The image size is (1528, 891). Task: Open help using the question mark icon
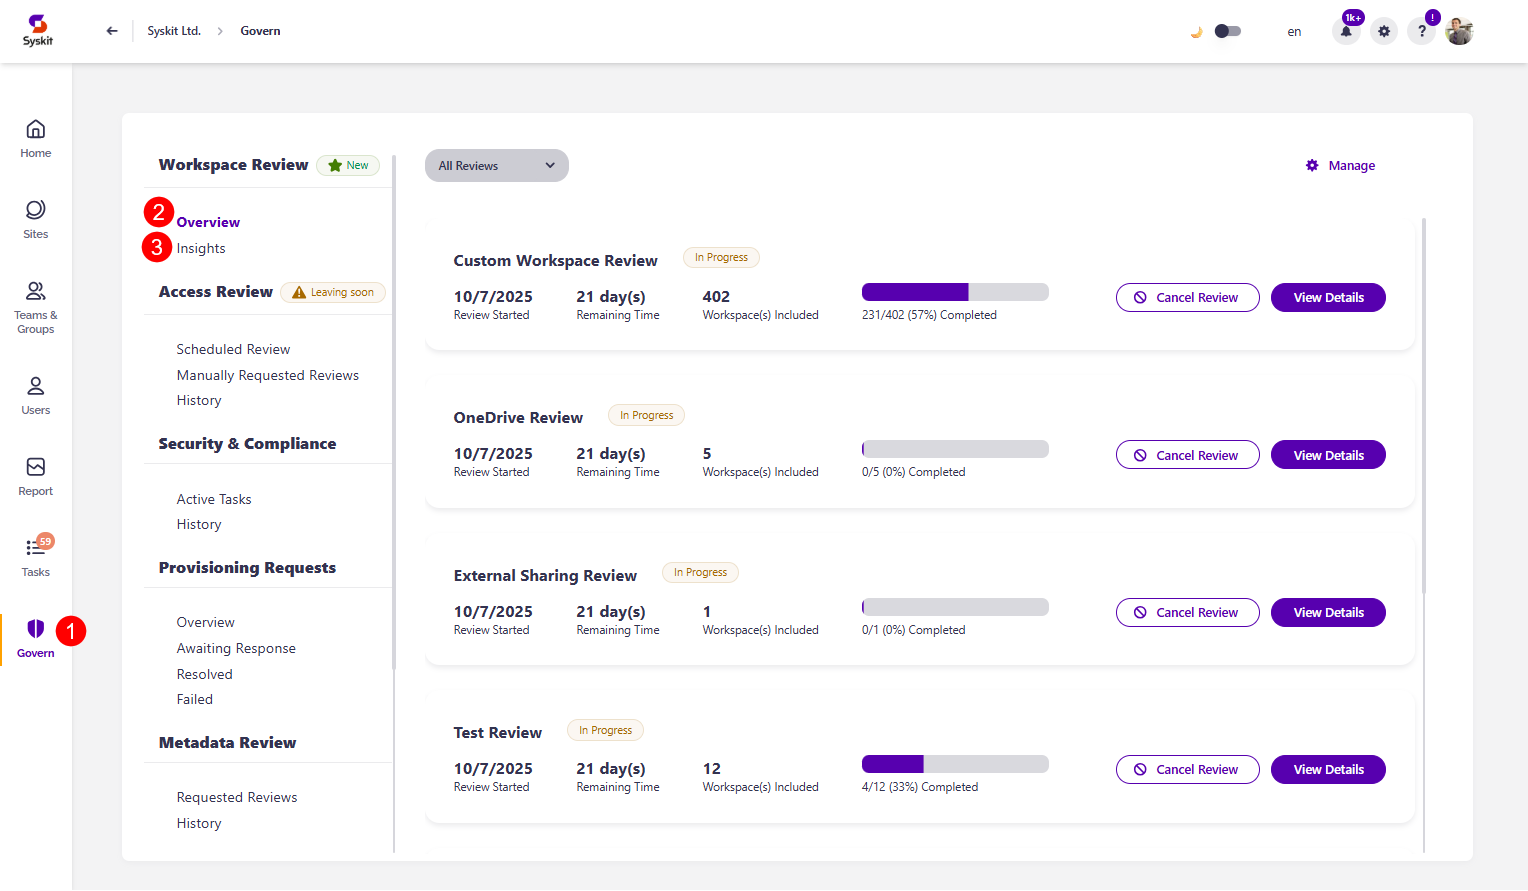pos(1421,31)
